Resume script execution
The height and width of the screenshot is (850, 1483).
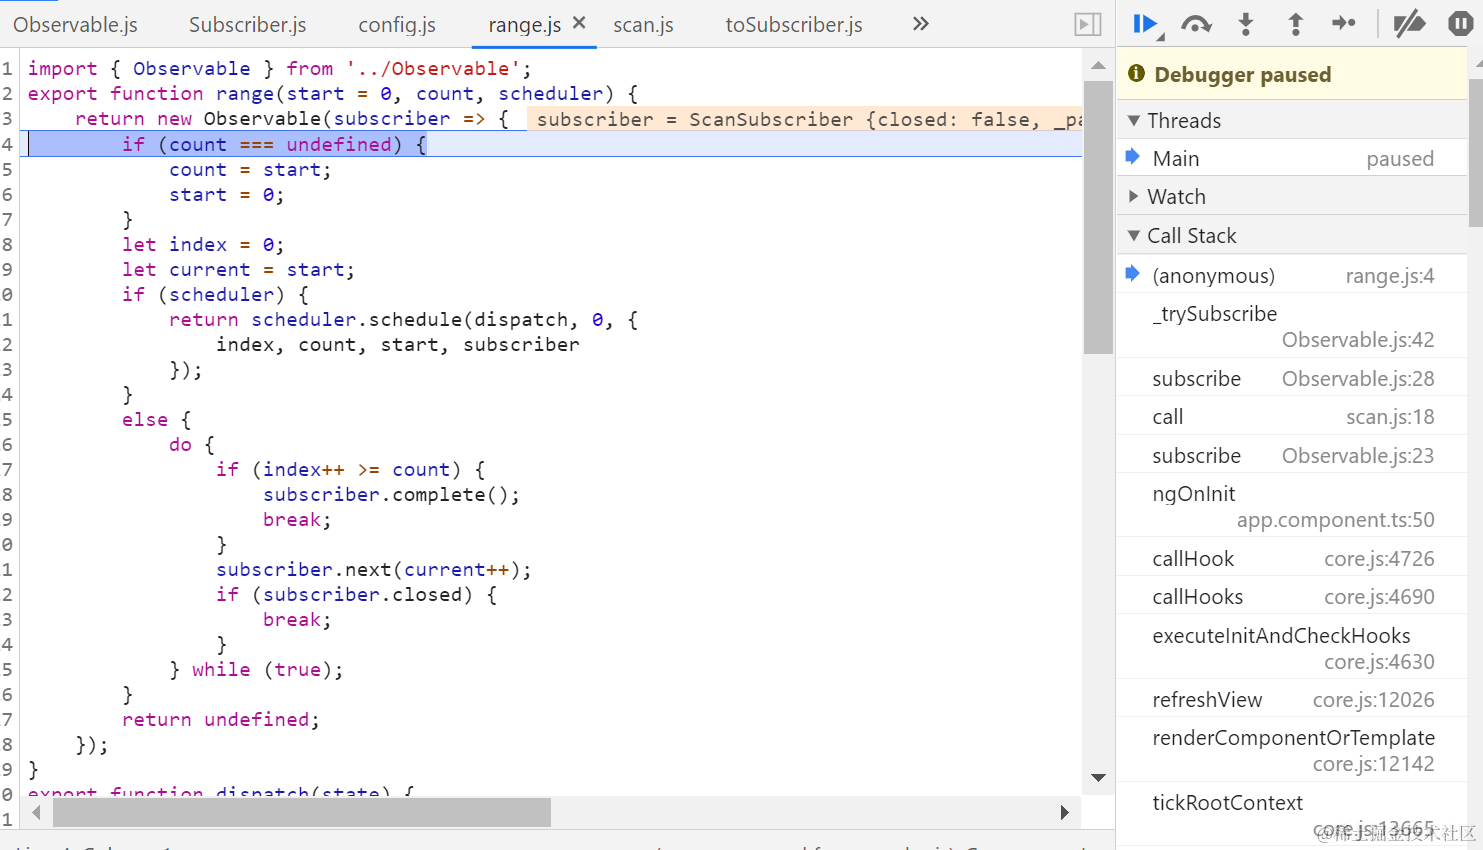[1146, 24]
